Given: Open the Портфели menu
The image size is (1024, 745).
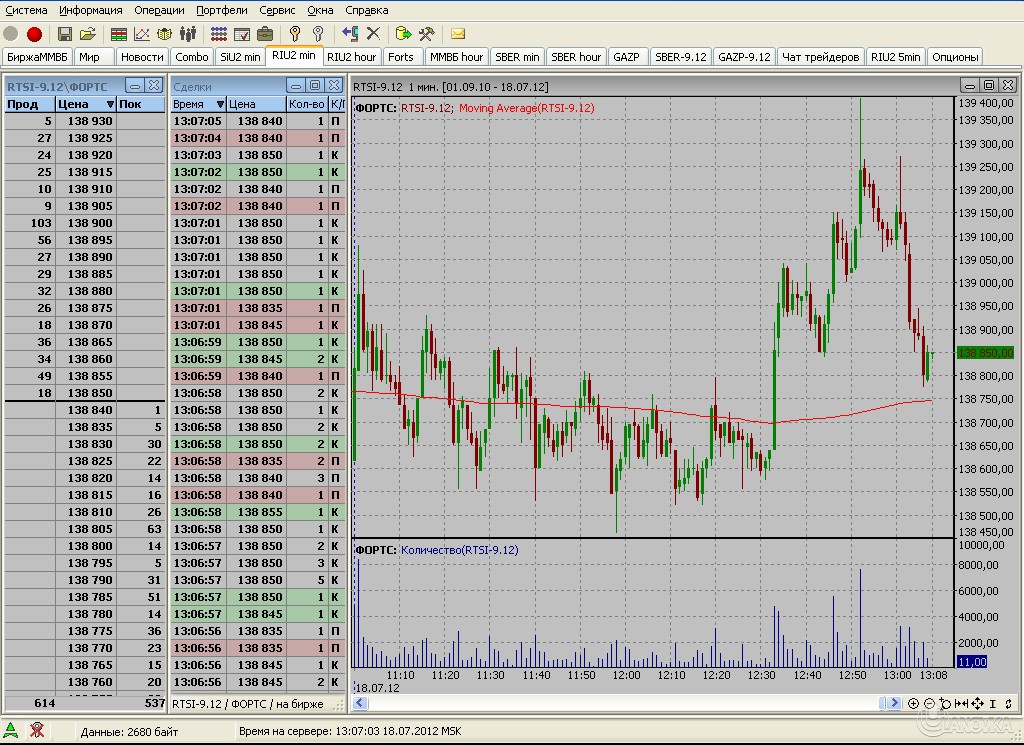Looking at the screenshot, I should [x=222, y=10].
